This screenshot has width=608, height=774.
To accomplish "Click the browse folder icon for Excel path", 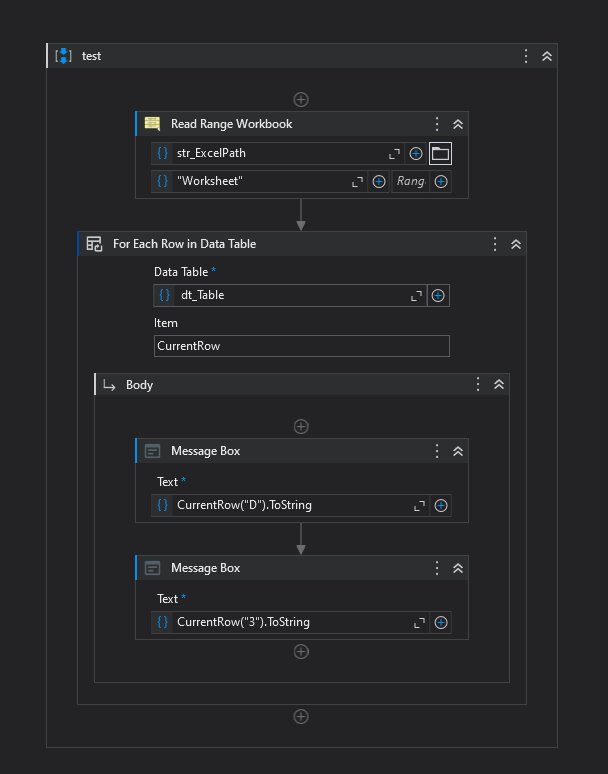I will point(440,153).
